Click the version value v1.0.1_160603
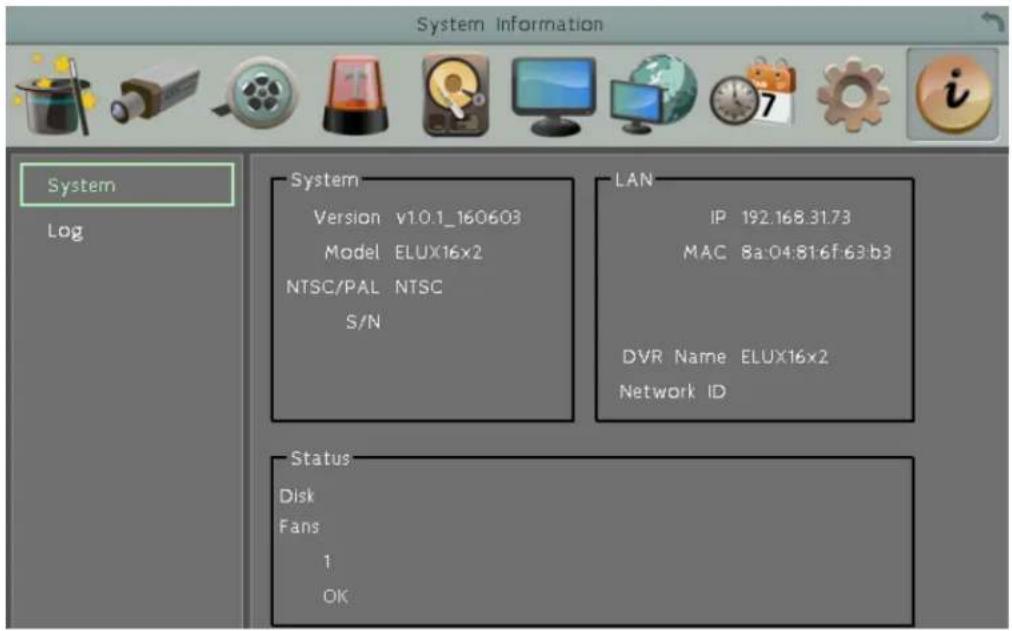 click(x=458, y=217)
